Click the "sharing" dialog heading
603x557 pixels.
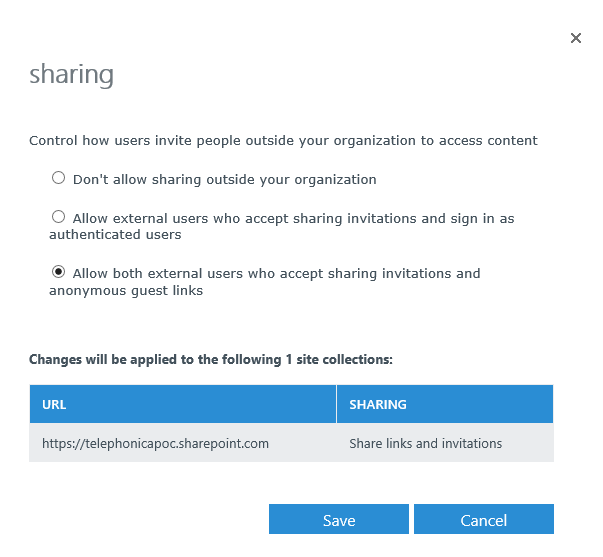click(71, 75)
